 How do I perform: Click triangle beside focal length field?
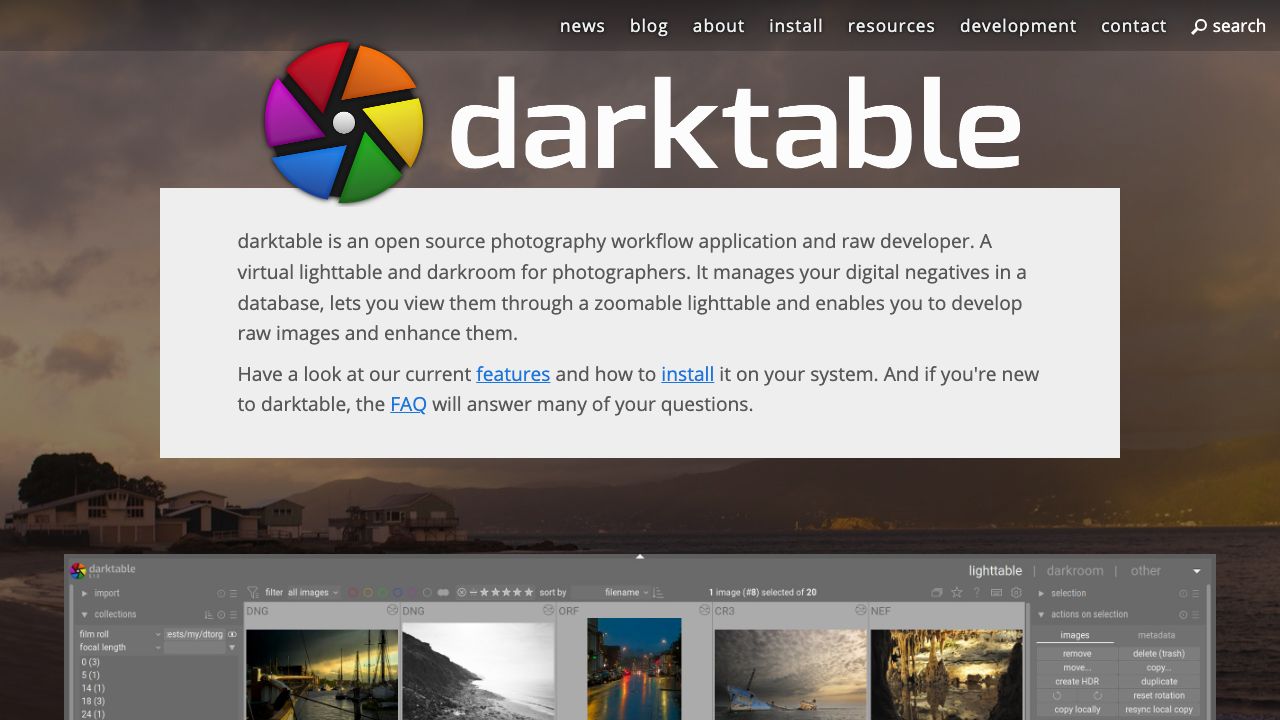click(232, 648)
